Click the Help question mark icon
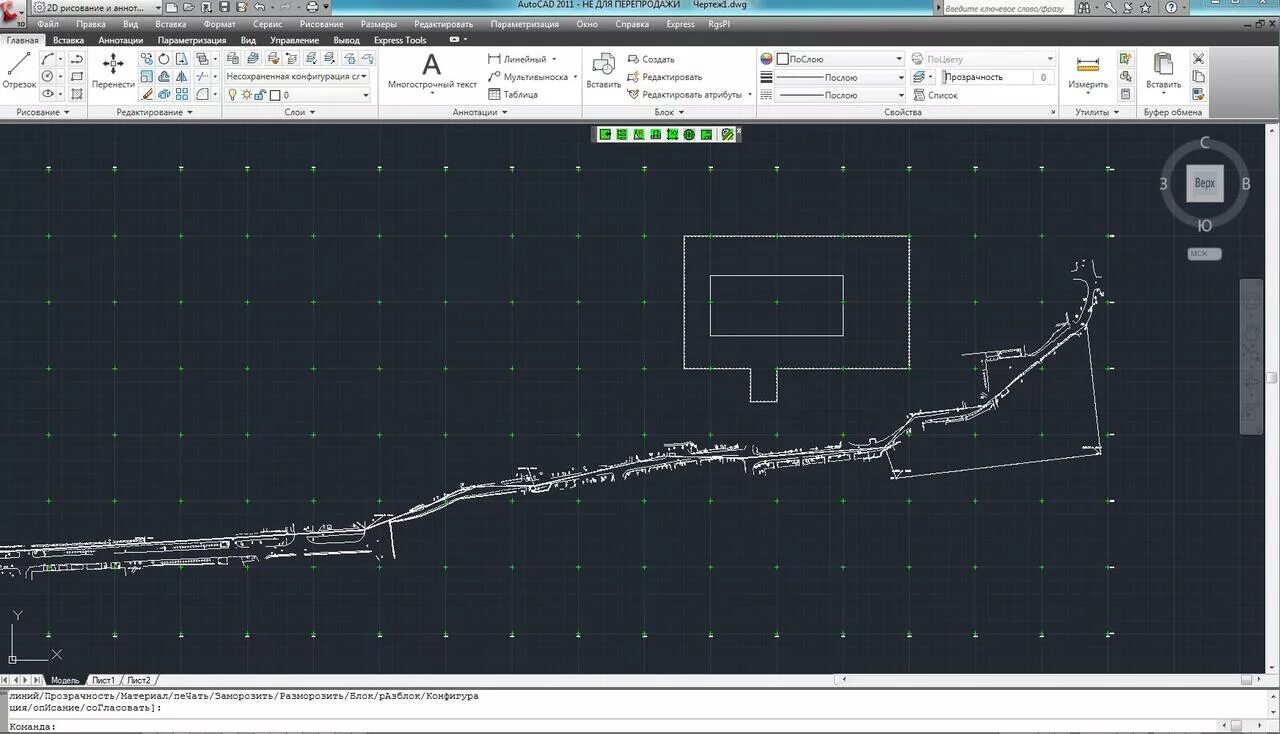 [x=1172, y=7]
